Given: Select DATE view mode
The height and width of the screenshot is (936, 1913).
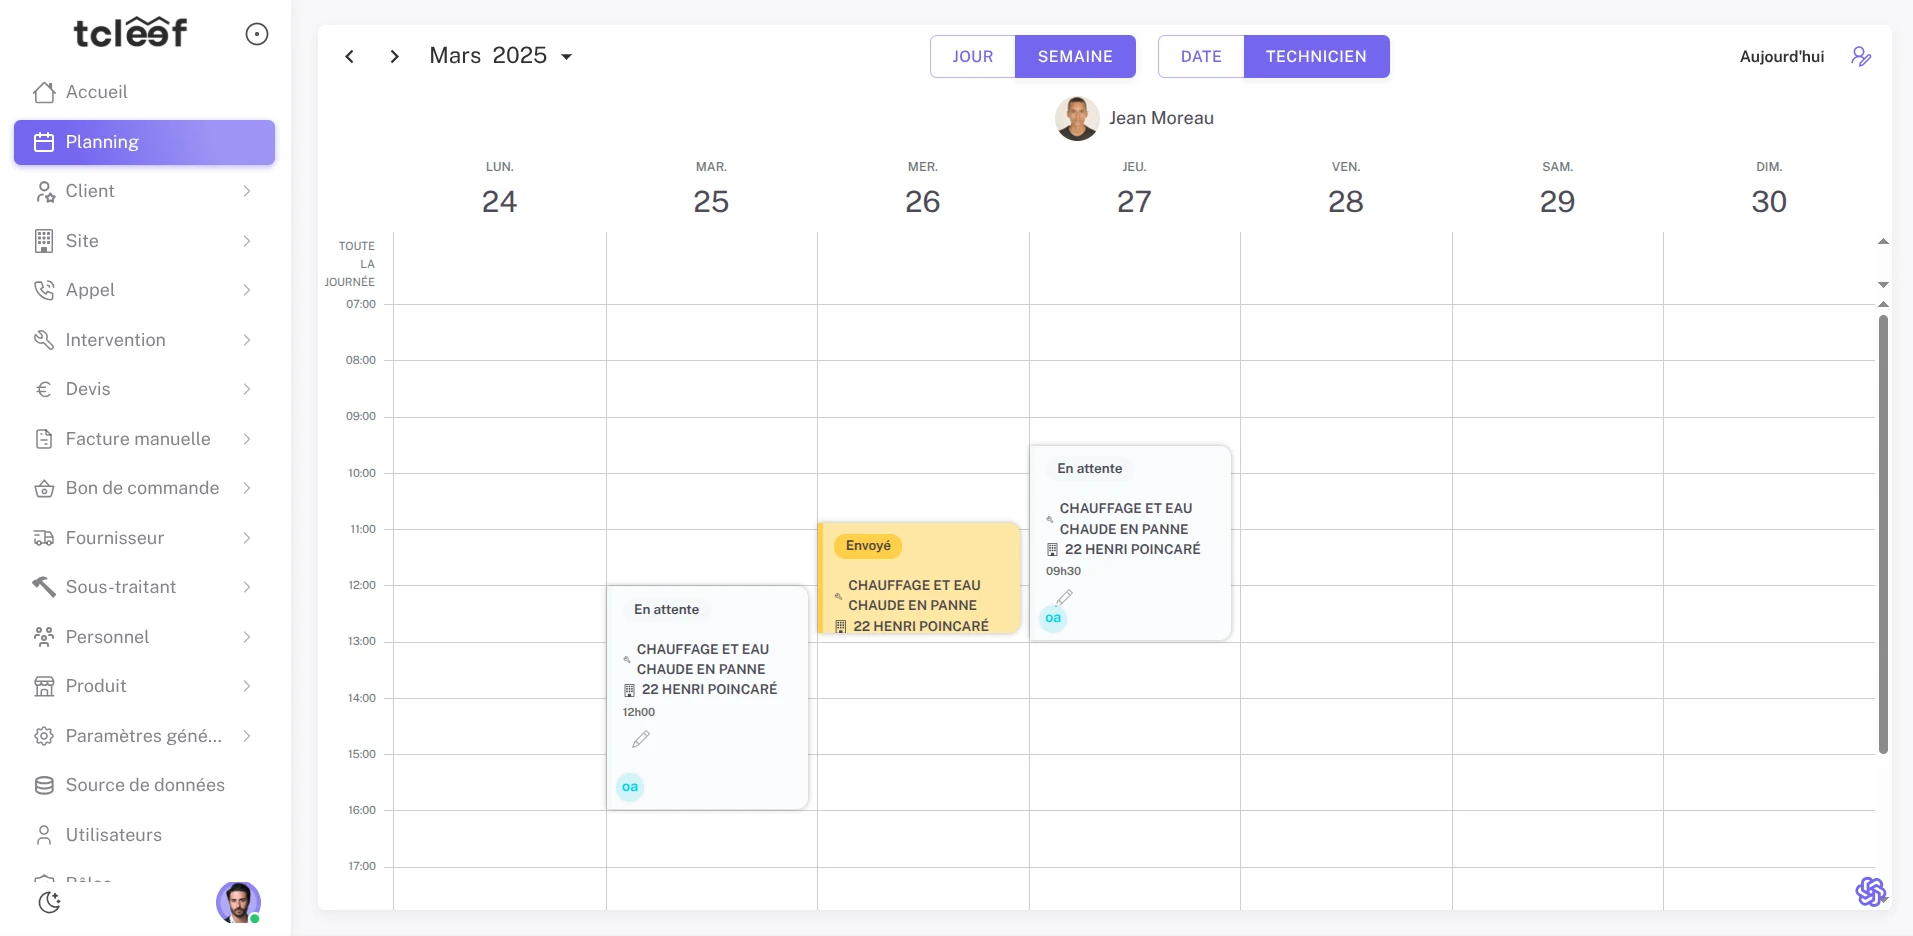Looking at the screenshot, I should [x=1200, y=56].
